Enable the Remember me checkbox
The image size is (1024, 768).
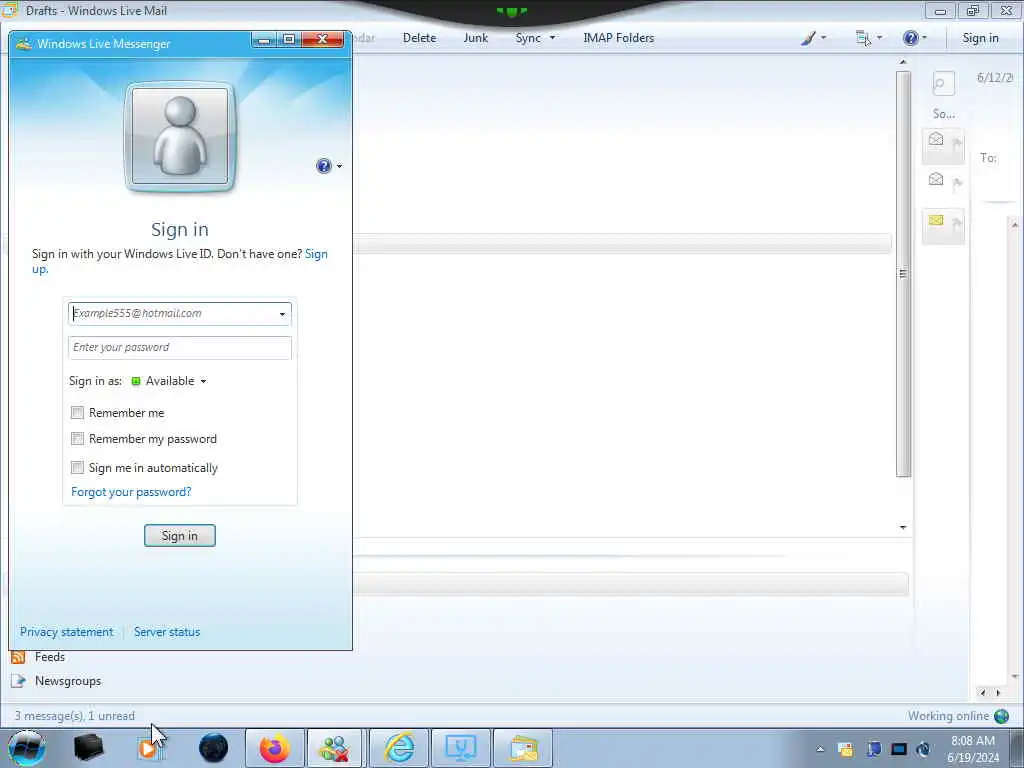click(x=78, y=413)
